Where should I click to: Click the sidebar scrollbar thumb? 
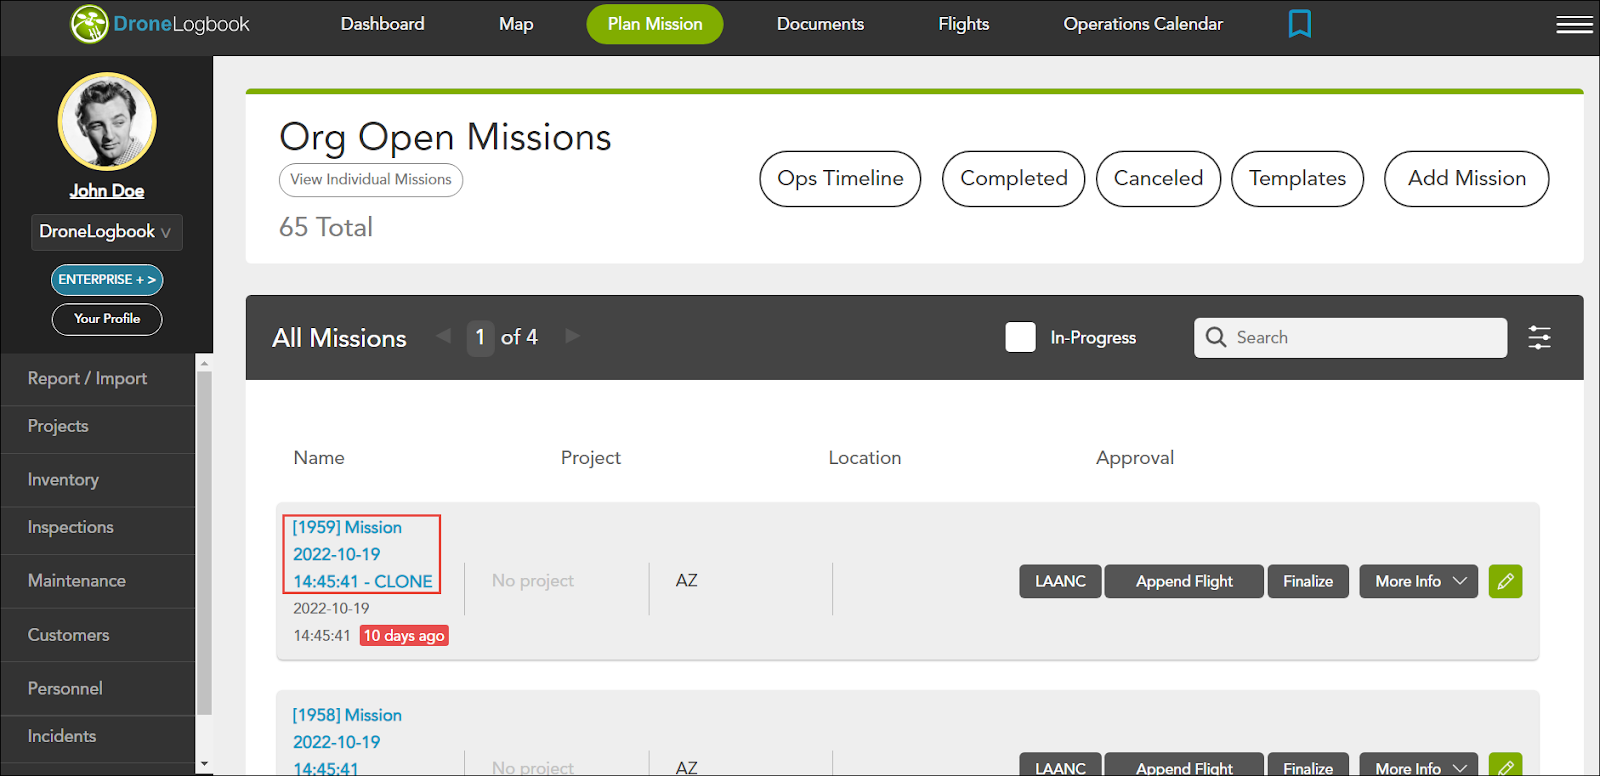204,543
